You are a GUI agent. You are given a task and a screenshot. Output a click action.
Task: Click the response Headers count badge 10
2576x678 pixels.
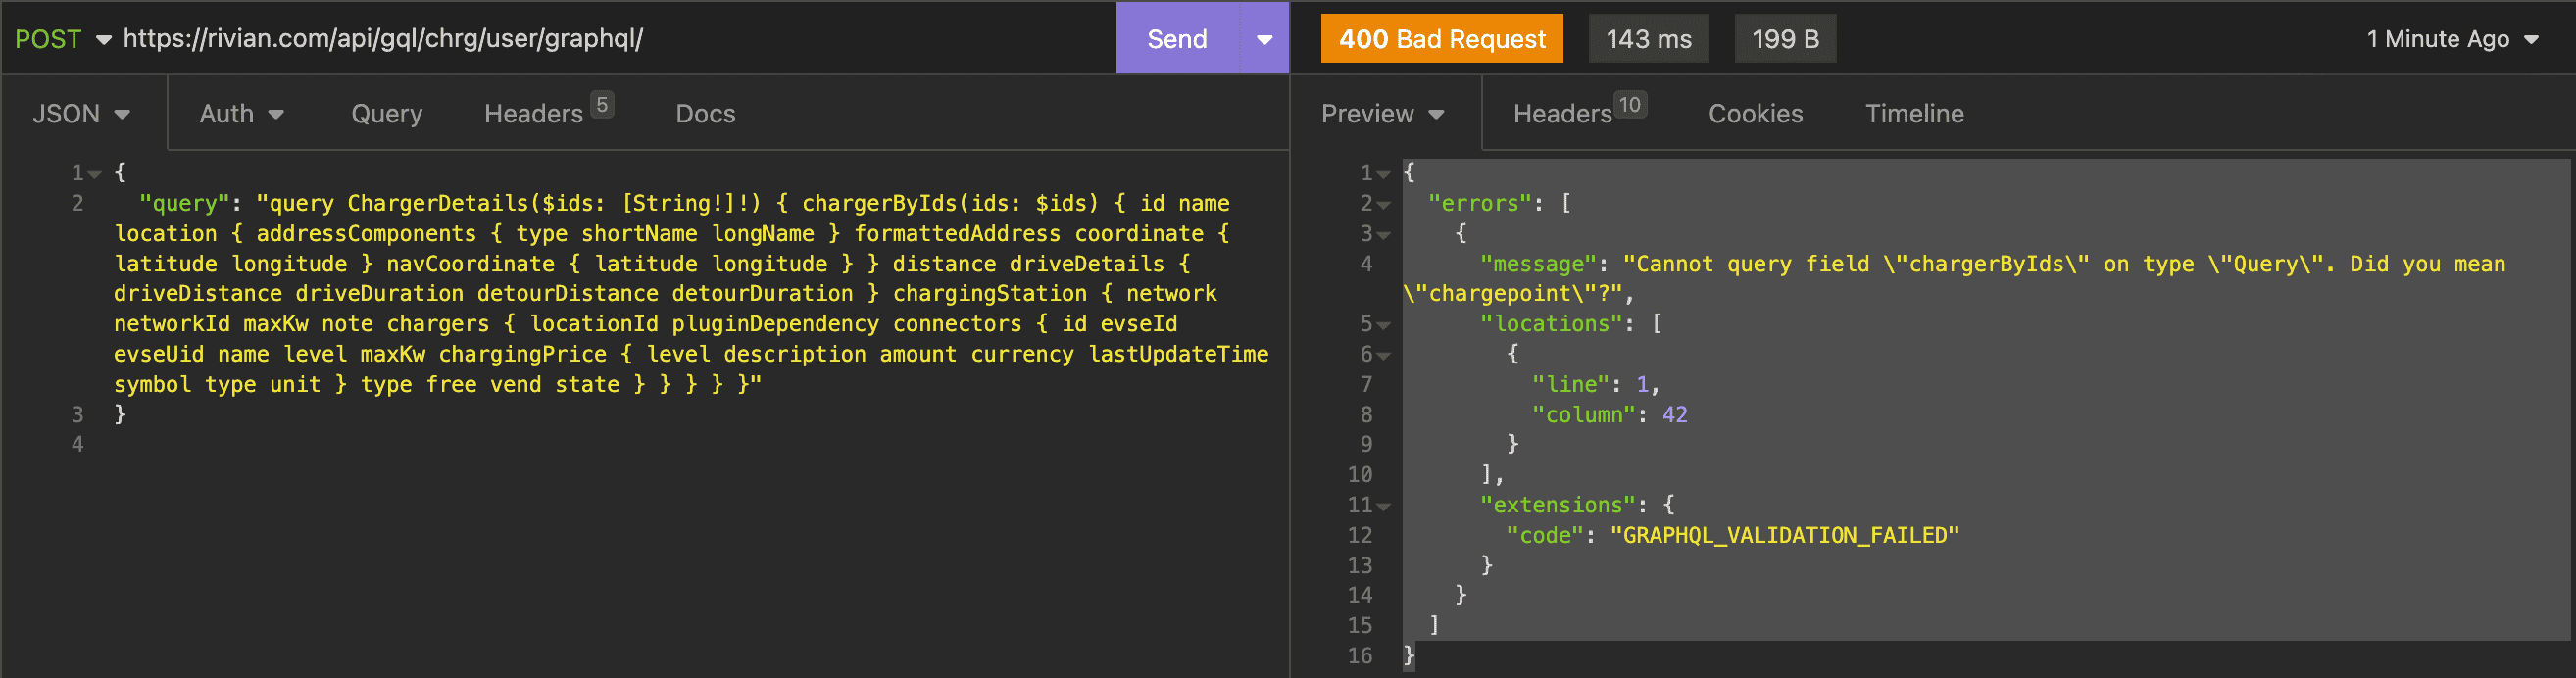click(1630, 105)
